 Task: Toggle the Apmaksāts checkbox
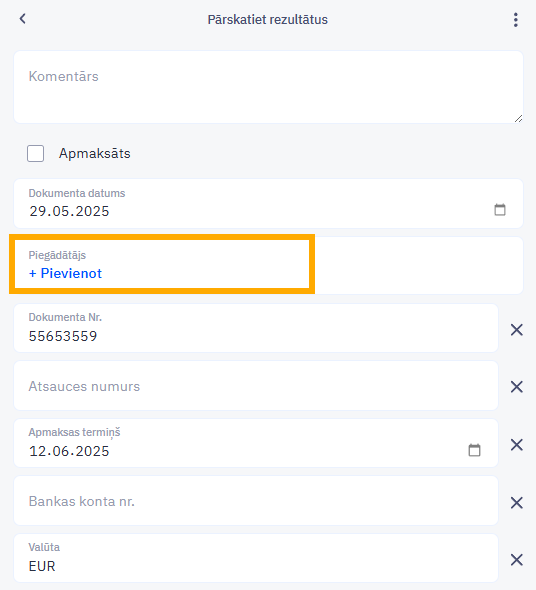point(35,154)
